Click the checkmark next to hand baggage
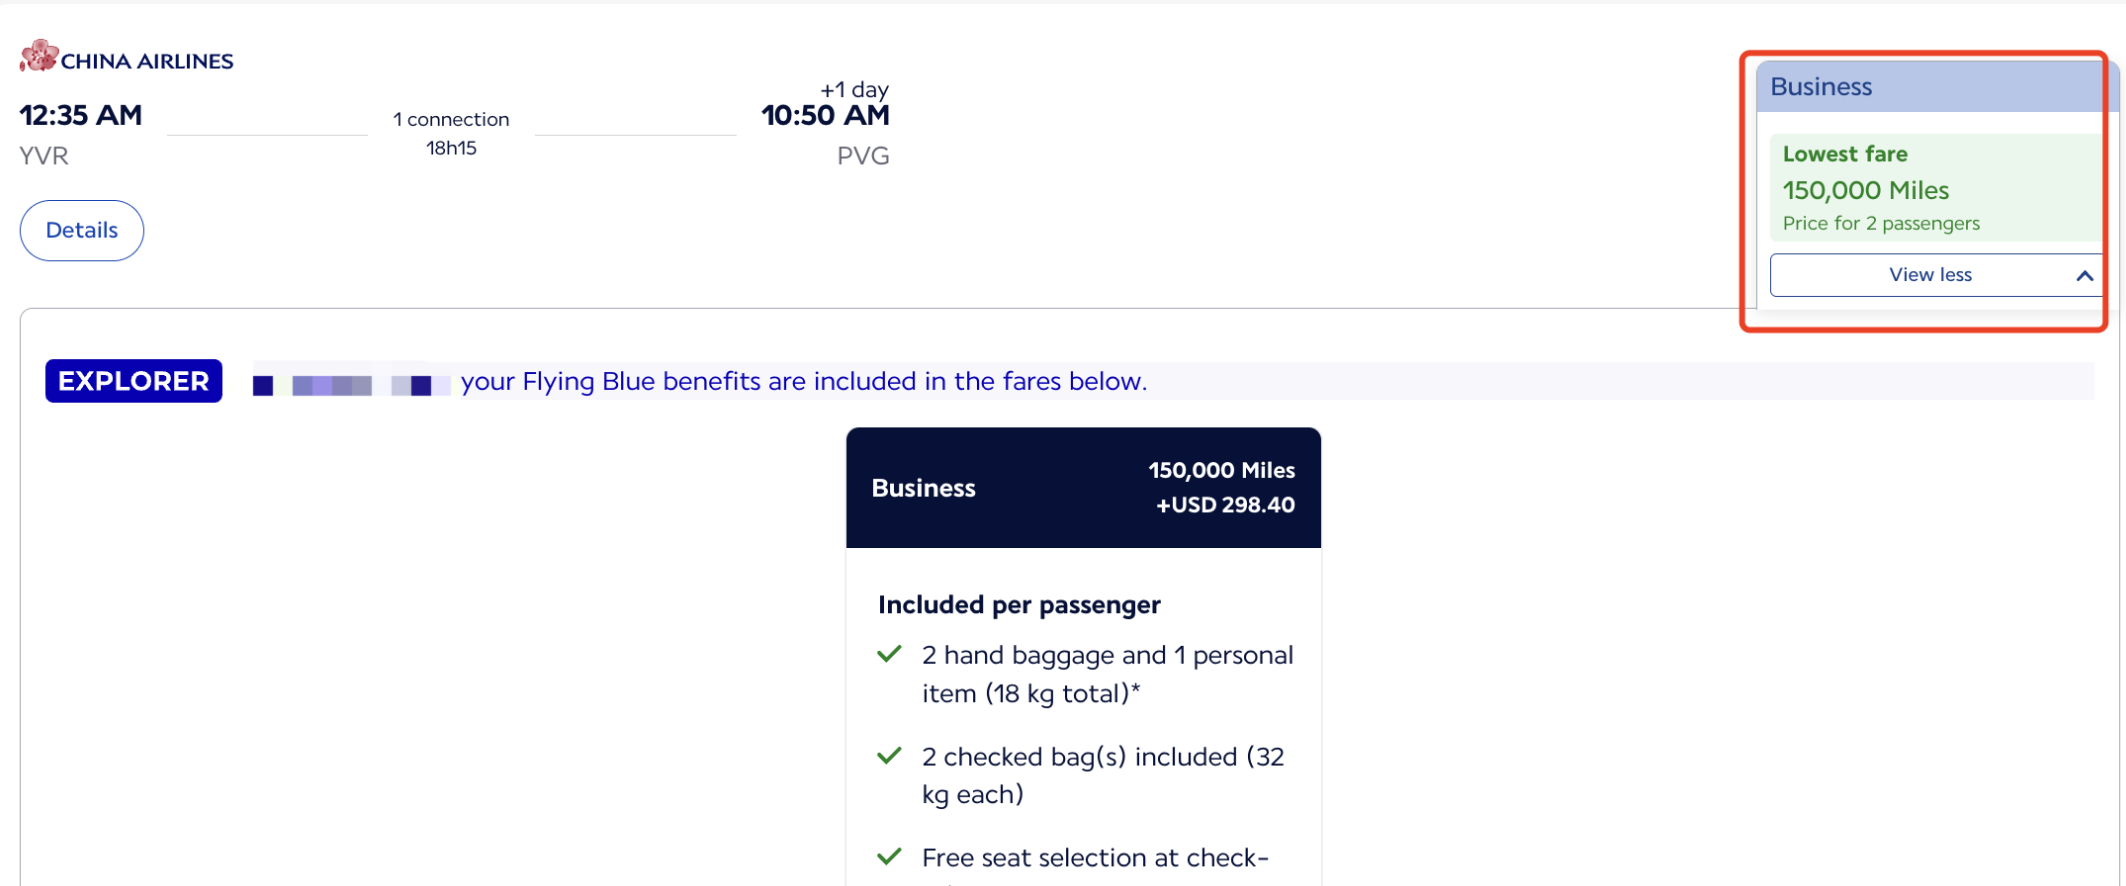 889,655
